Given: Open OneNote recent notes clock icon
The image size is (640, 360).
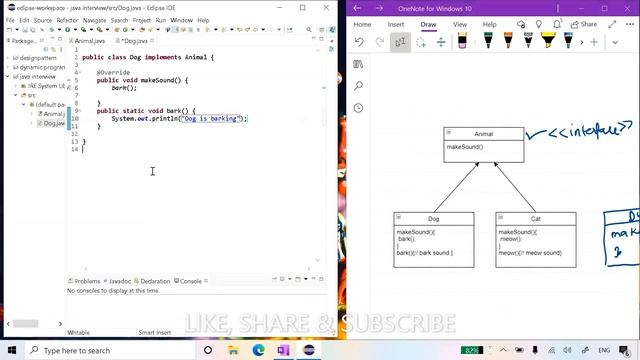Looking at the screenshot, I should tap(358, 108).
